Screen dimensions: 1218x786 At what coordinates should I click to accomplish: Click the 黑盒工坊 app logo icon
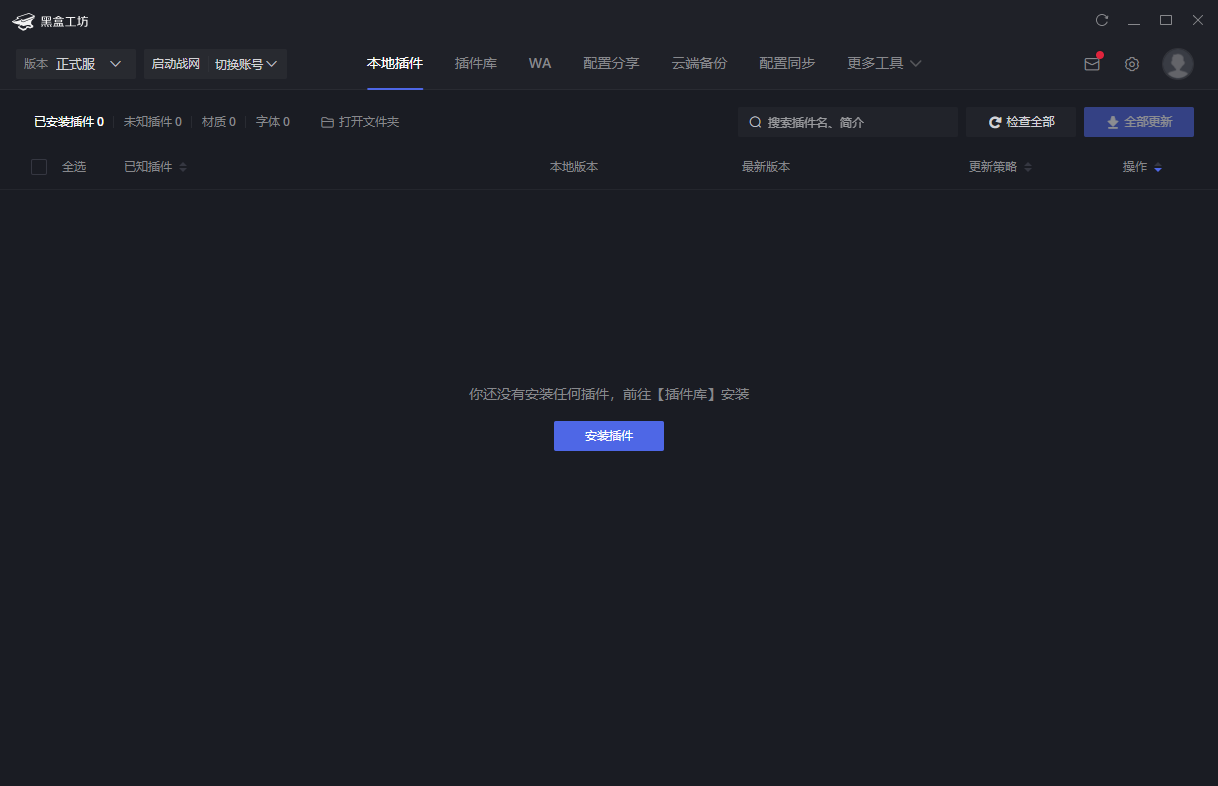click(22, 20)
